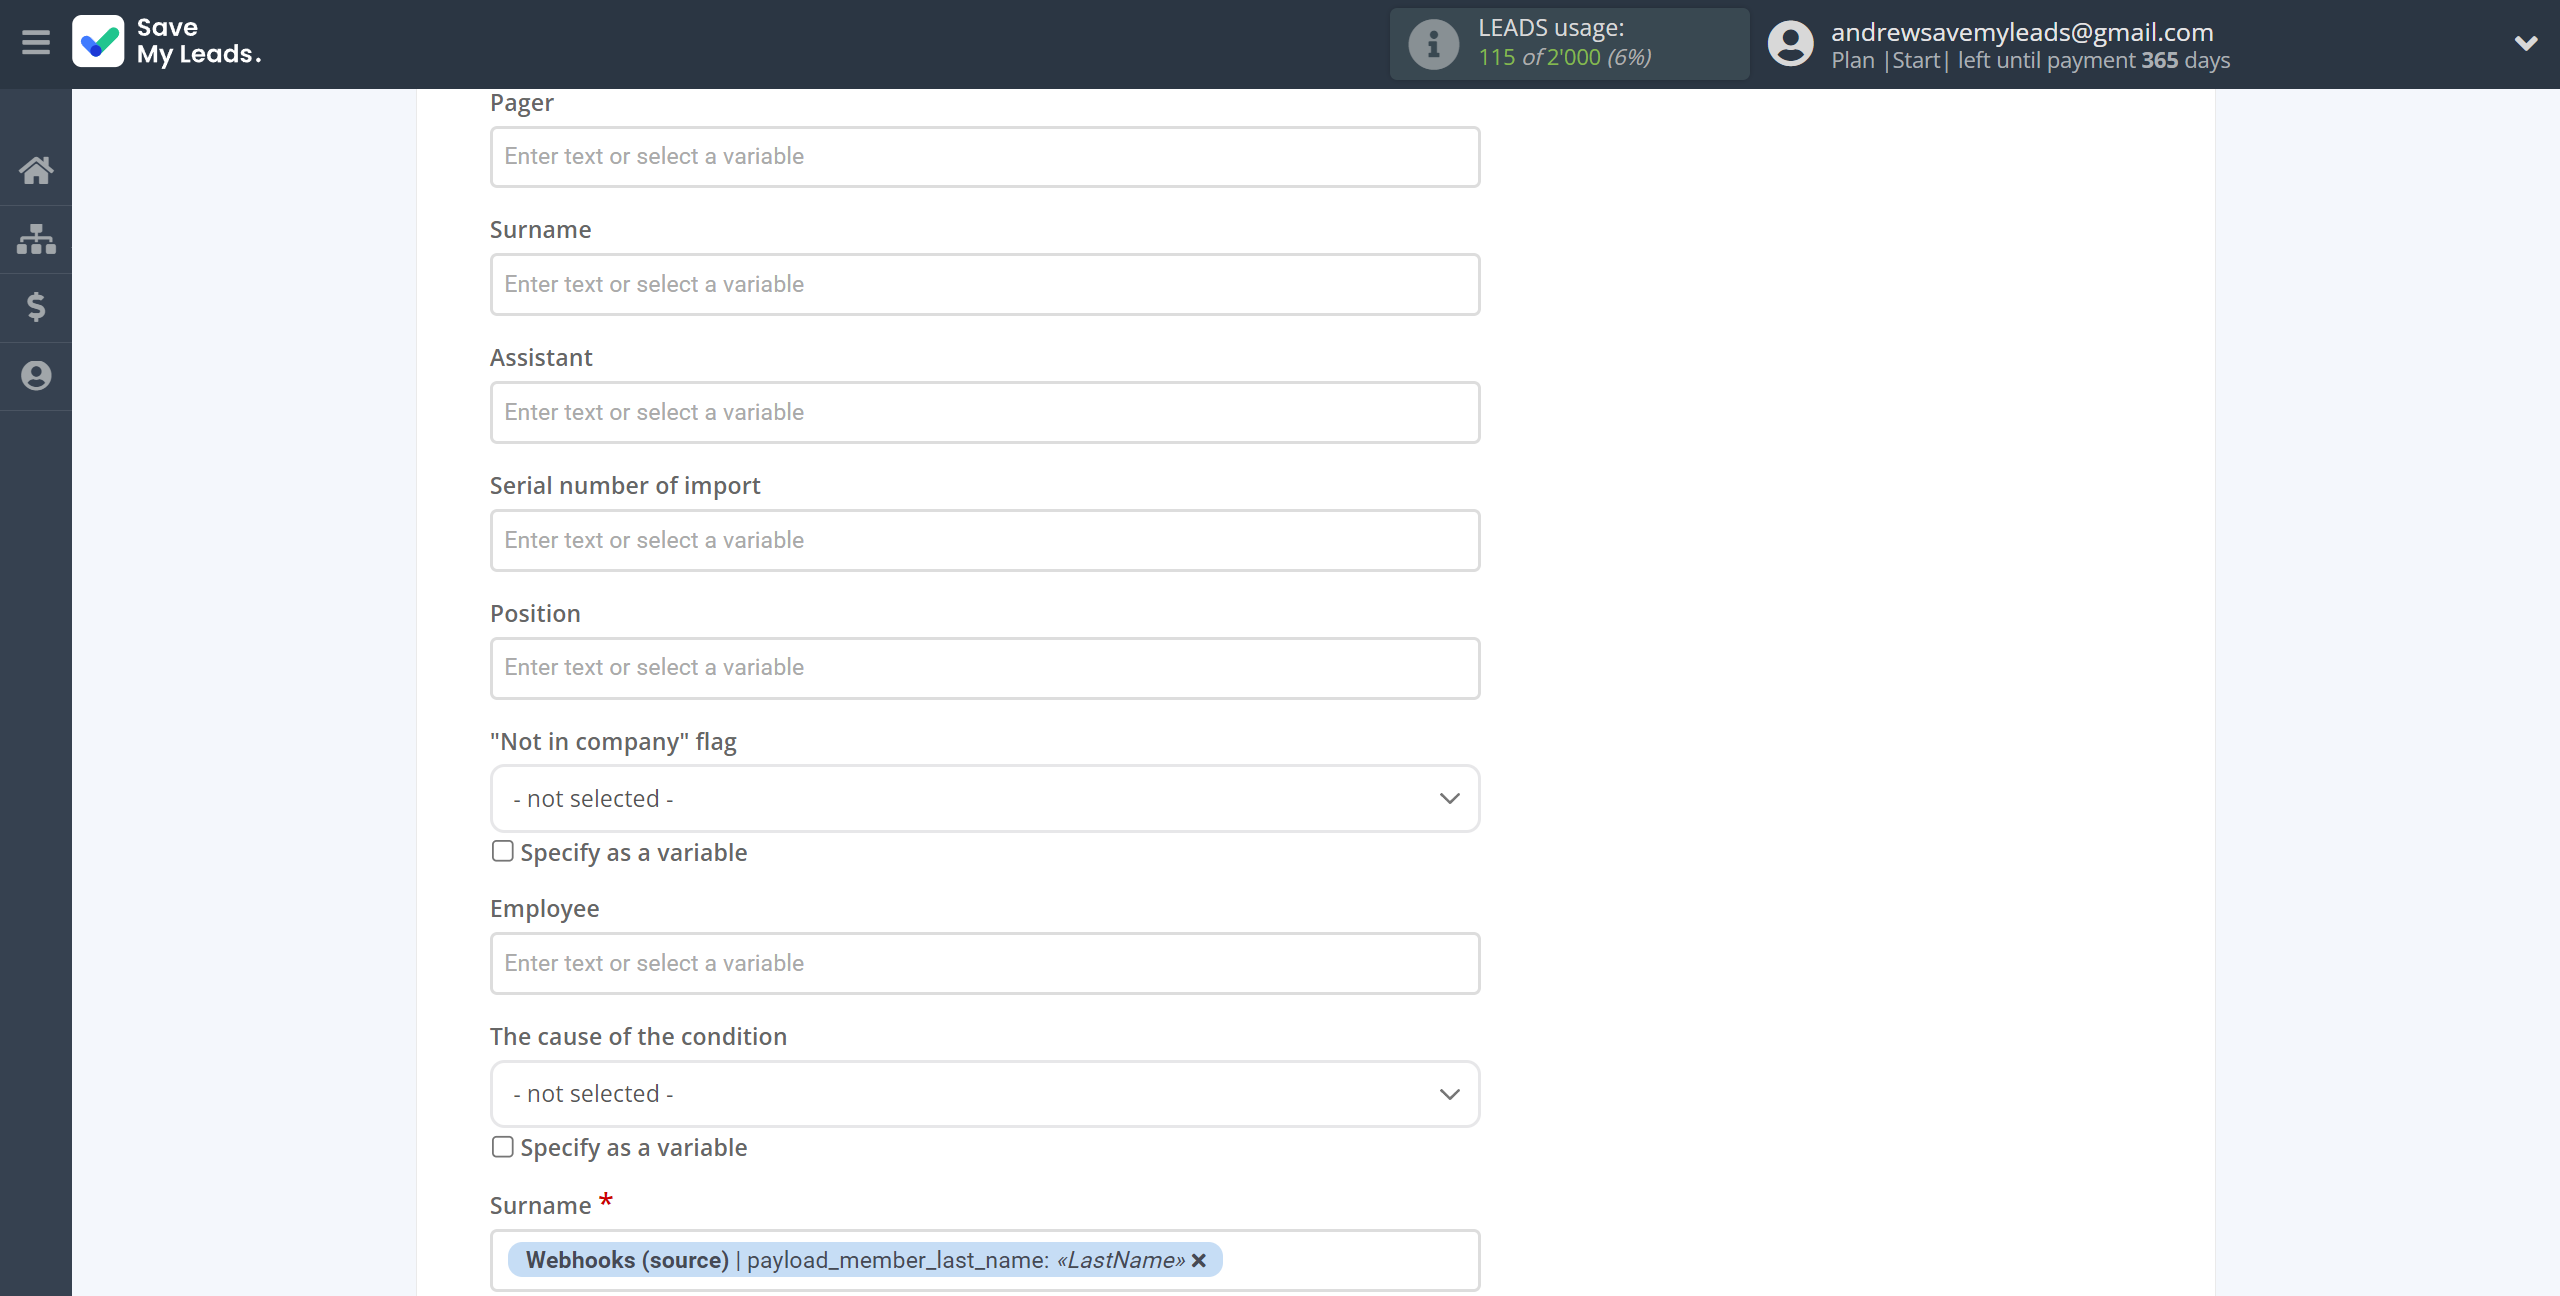Expand the account menu chevron
The image size is (2560, 1296).
(x=2526, y=43)
